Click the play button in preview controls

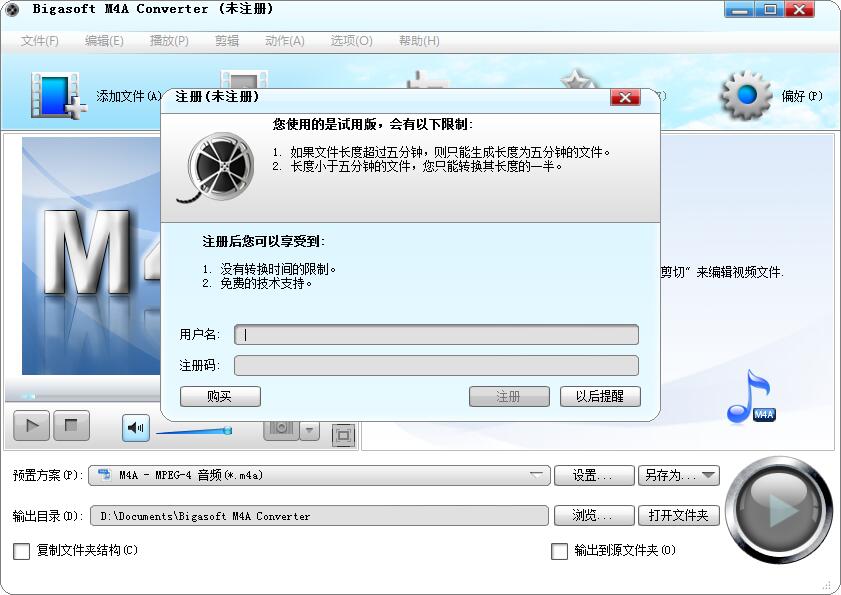[31, 426]
